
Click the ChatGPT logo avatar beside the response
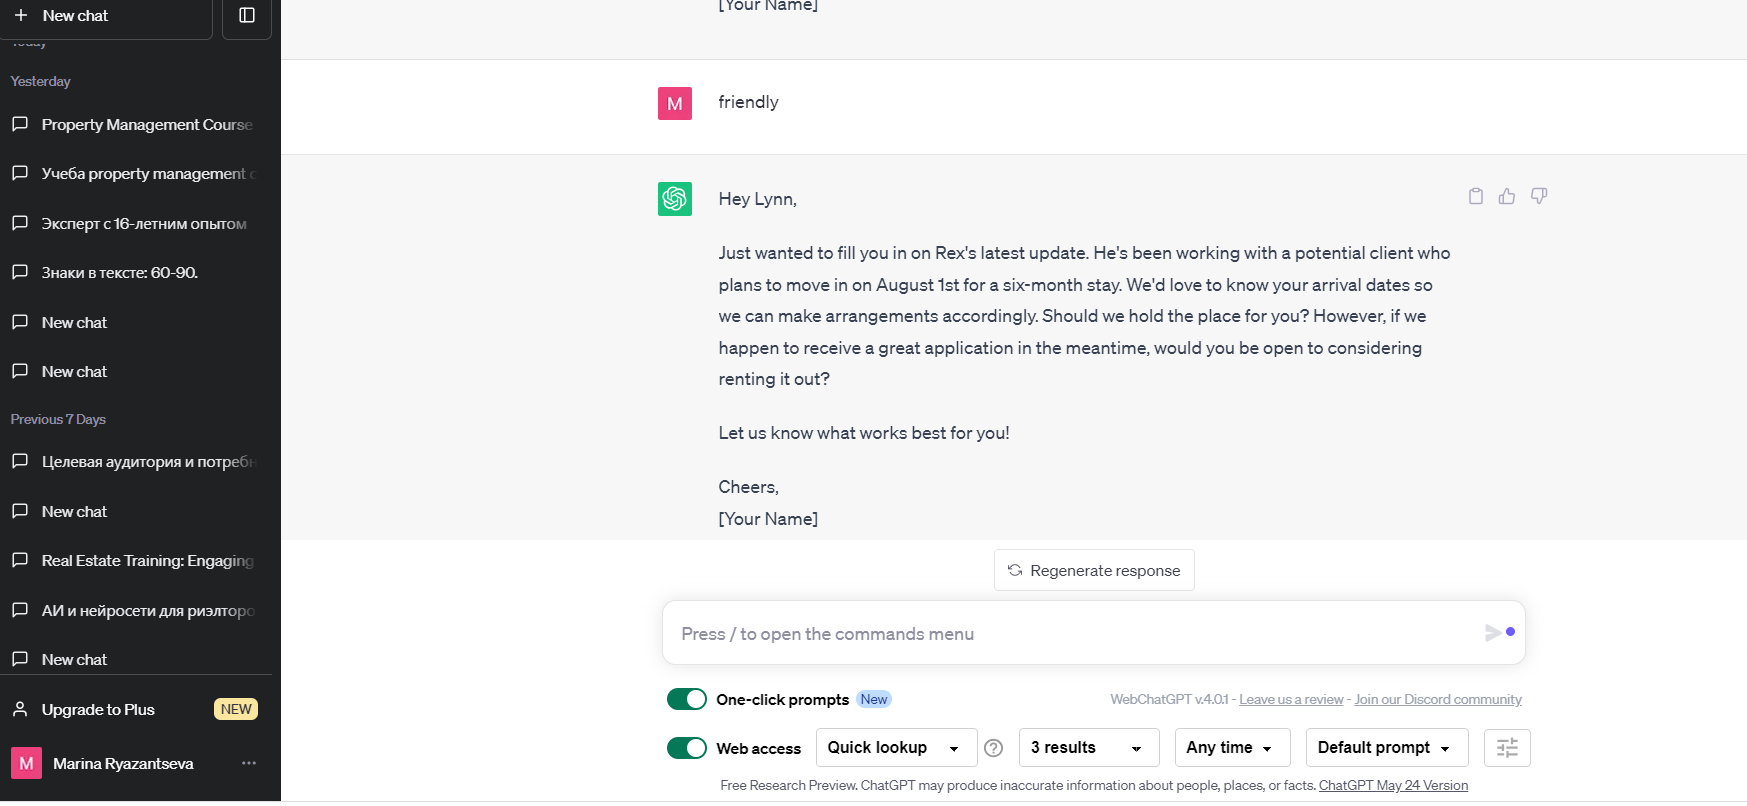click(675, 199)
